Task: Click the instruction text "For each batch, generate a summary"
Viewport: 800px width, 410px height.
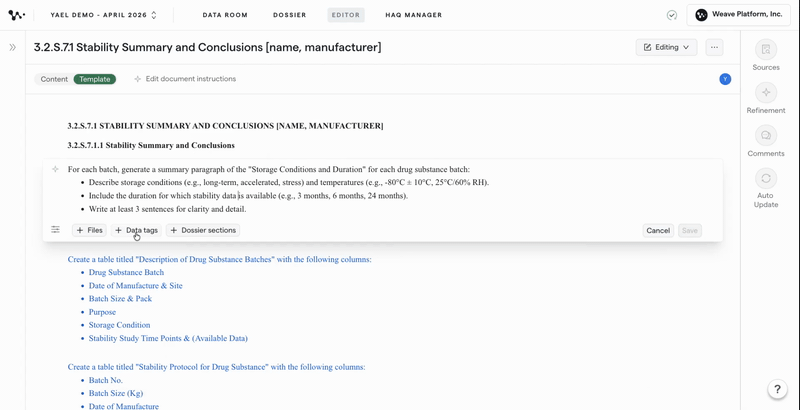Action: coord(269,169)
